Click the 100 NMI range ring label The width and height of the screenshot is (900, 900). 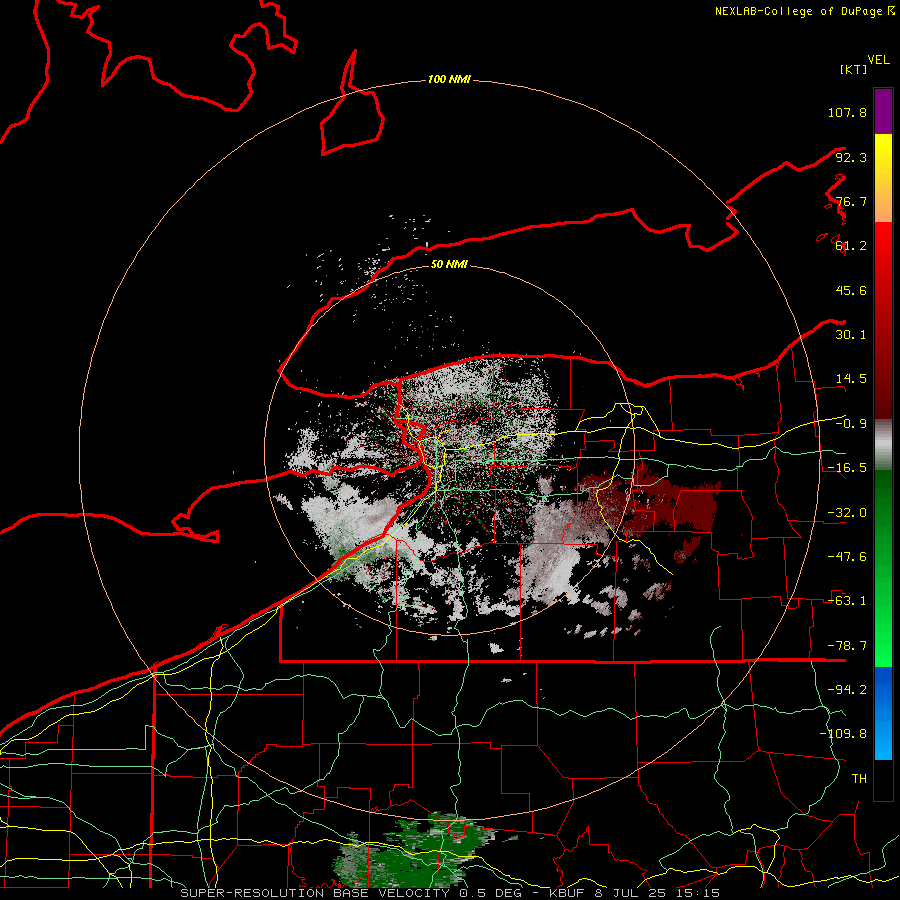(449, 79)
